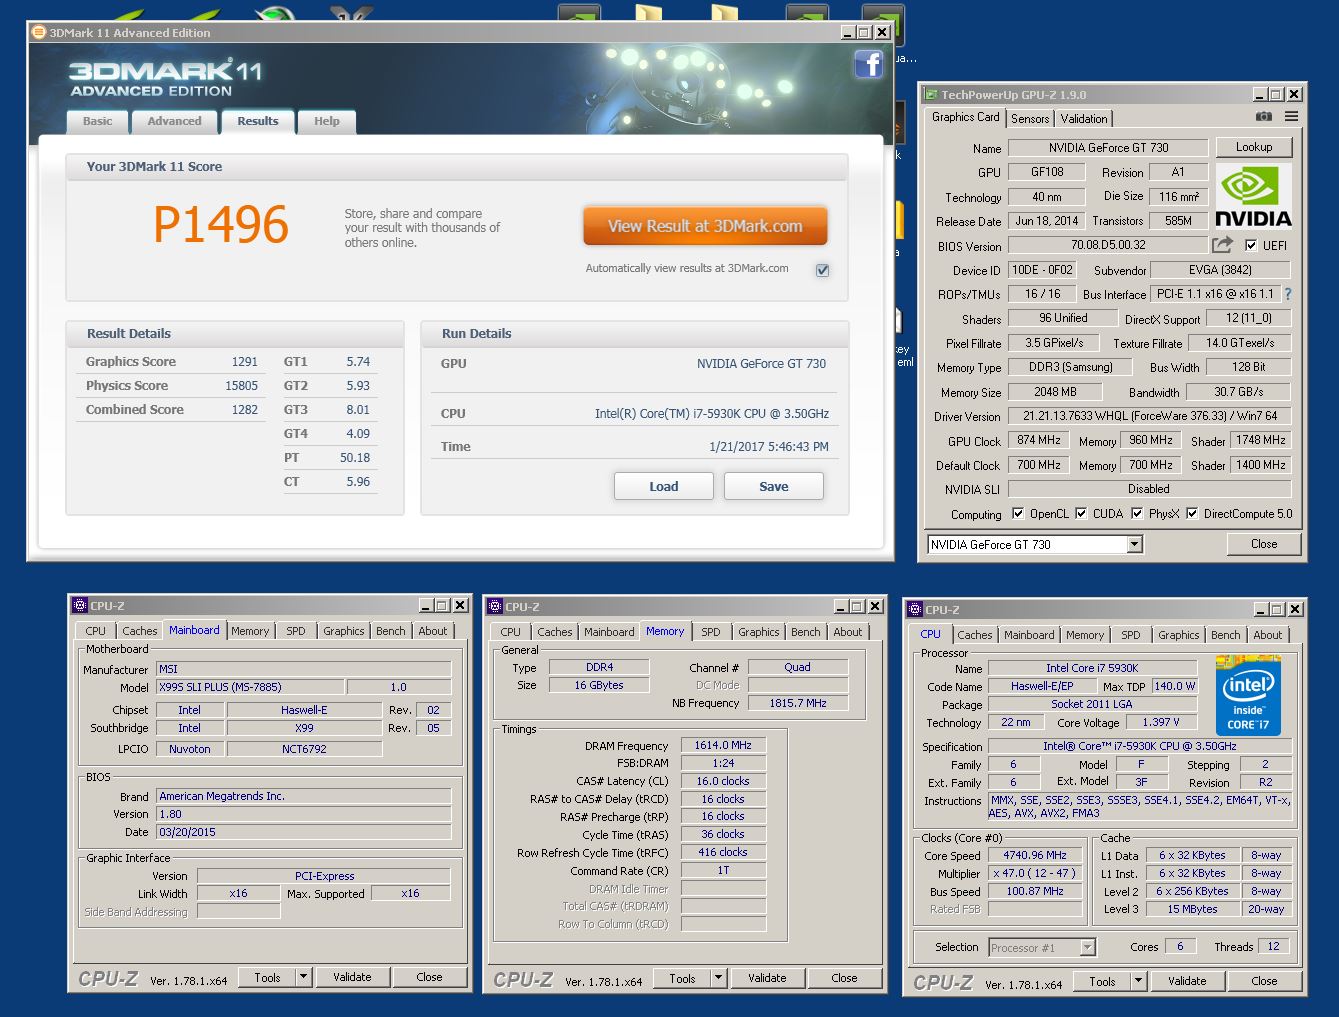The height and width of the screenshot is (1017, 1339).
Task: Click View Result at 3DMark.com button
Action: click(705, 226)
